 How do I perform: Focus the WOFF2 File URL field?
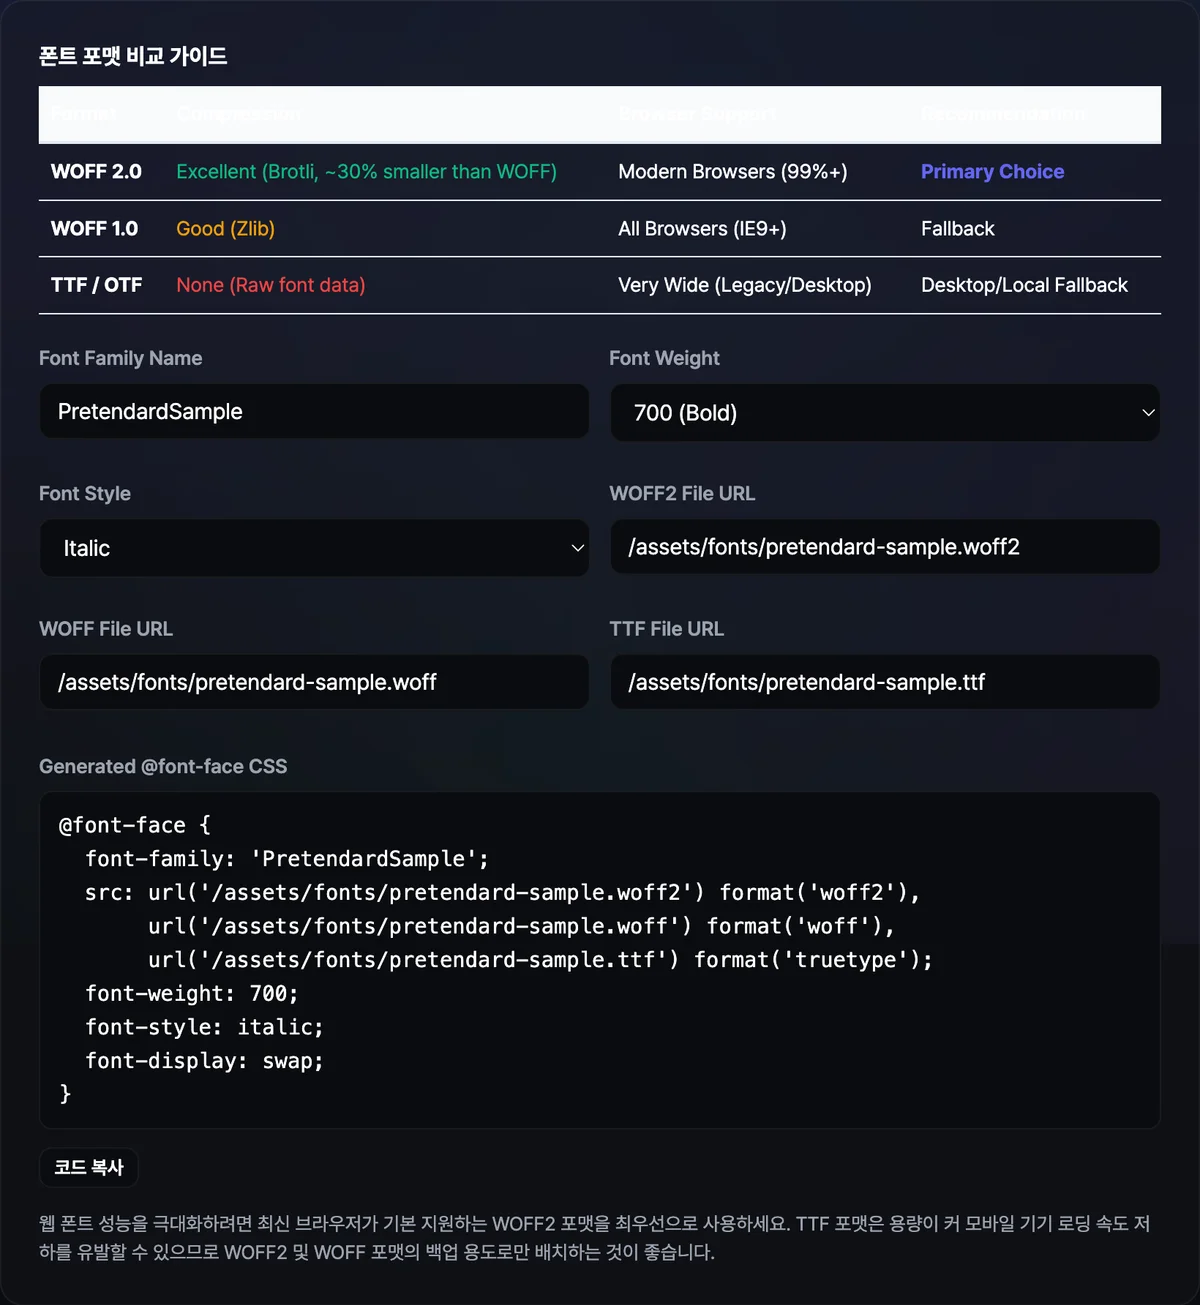(x=885, y=547)
